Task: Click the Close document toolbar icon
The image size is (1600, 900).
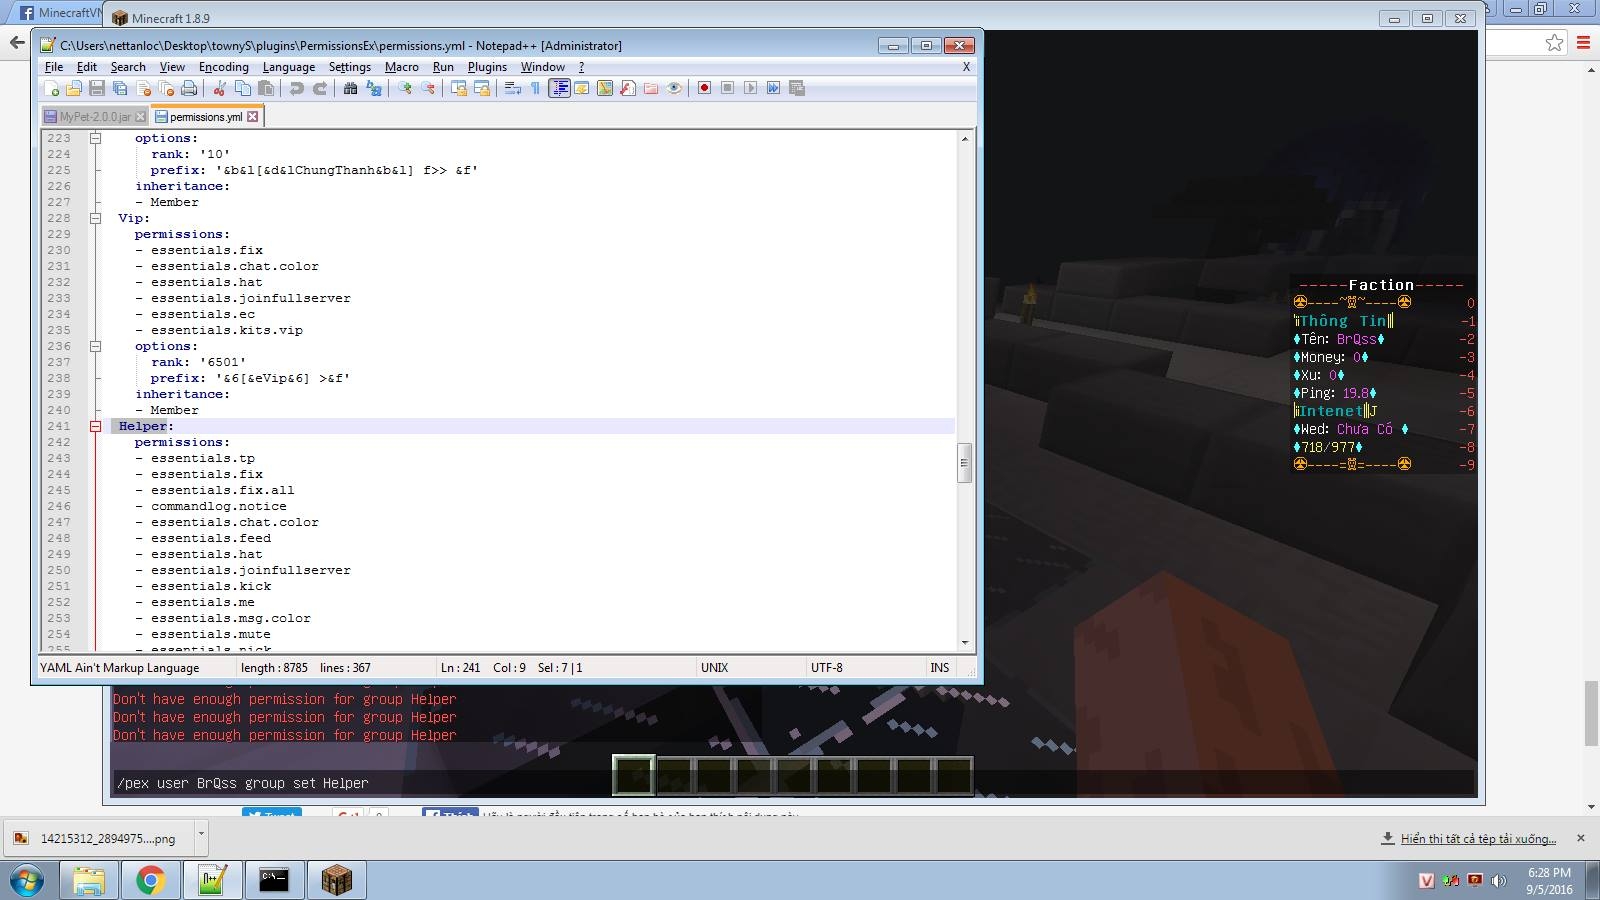Action: [143, 88]
